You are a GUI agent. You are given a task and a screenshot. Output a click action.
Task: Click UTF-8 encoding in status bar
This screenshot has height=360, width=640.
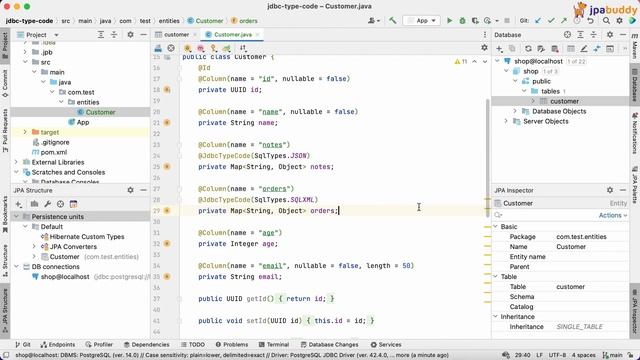pos(557,355)
